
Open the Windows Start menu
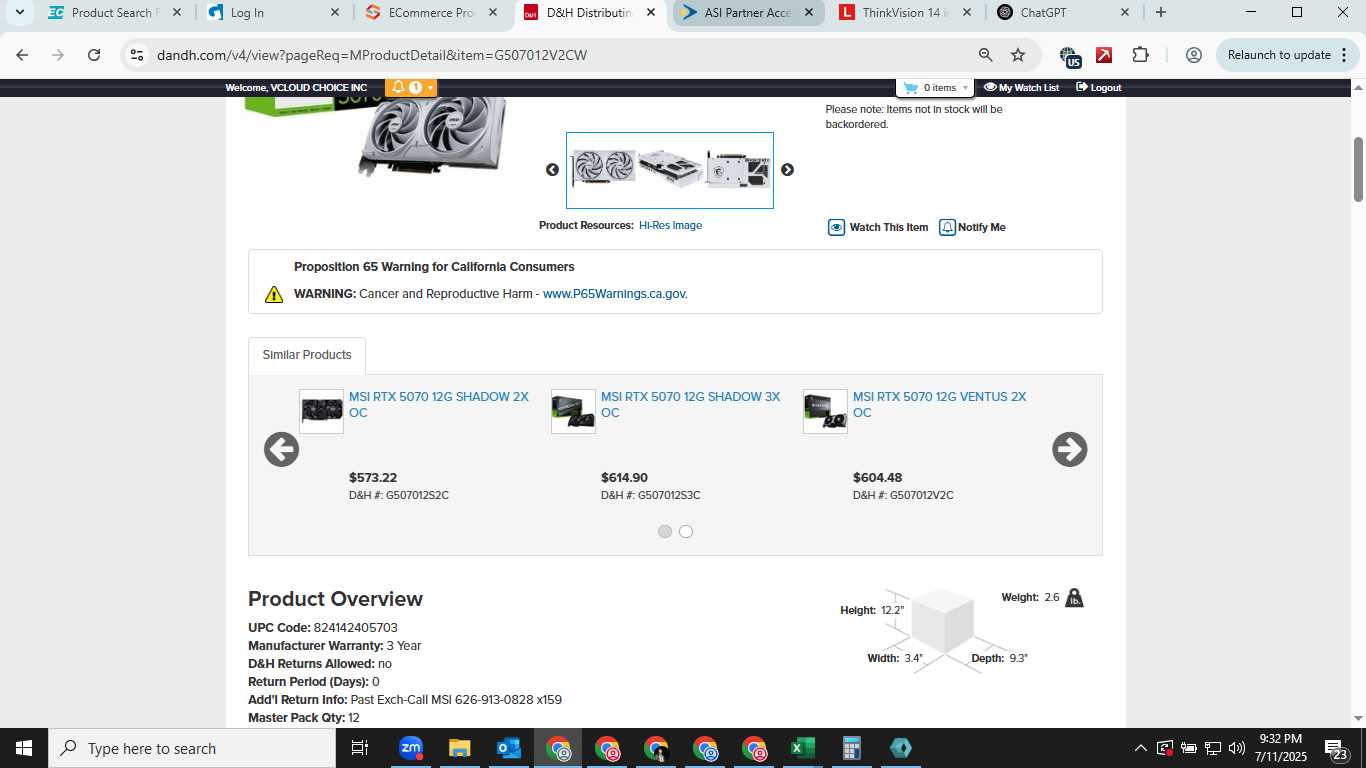24,748
